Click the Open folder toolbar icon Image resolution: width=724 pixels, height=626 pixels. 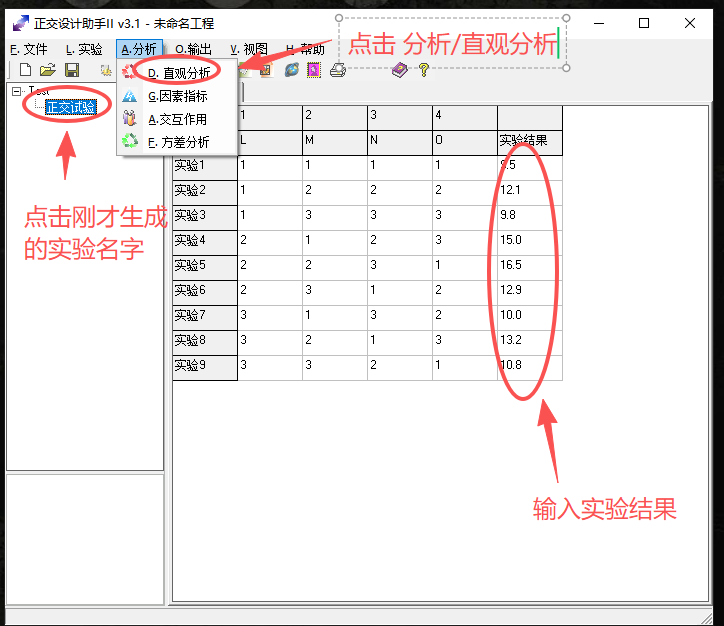47,70
